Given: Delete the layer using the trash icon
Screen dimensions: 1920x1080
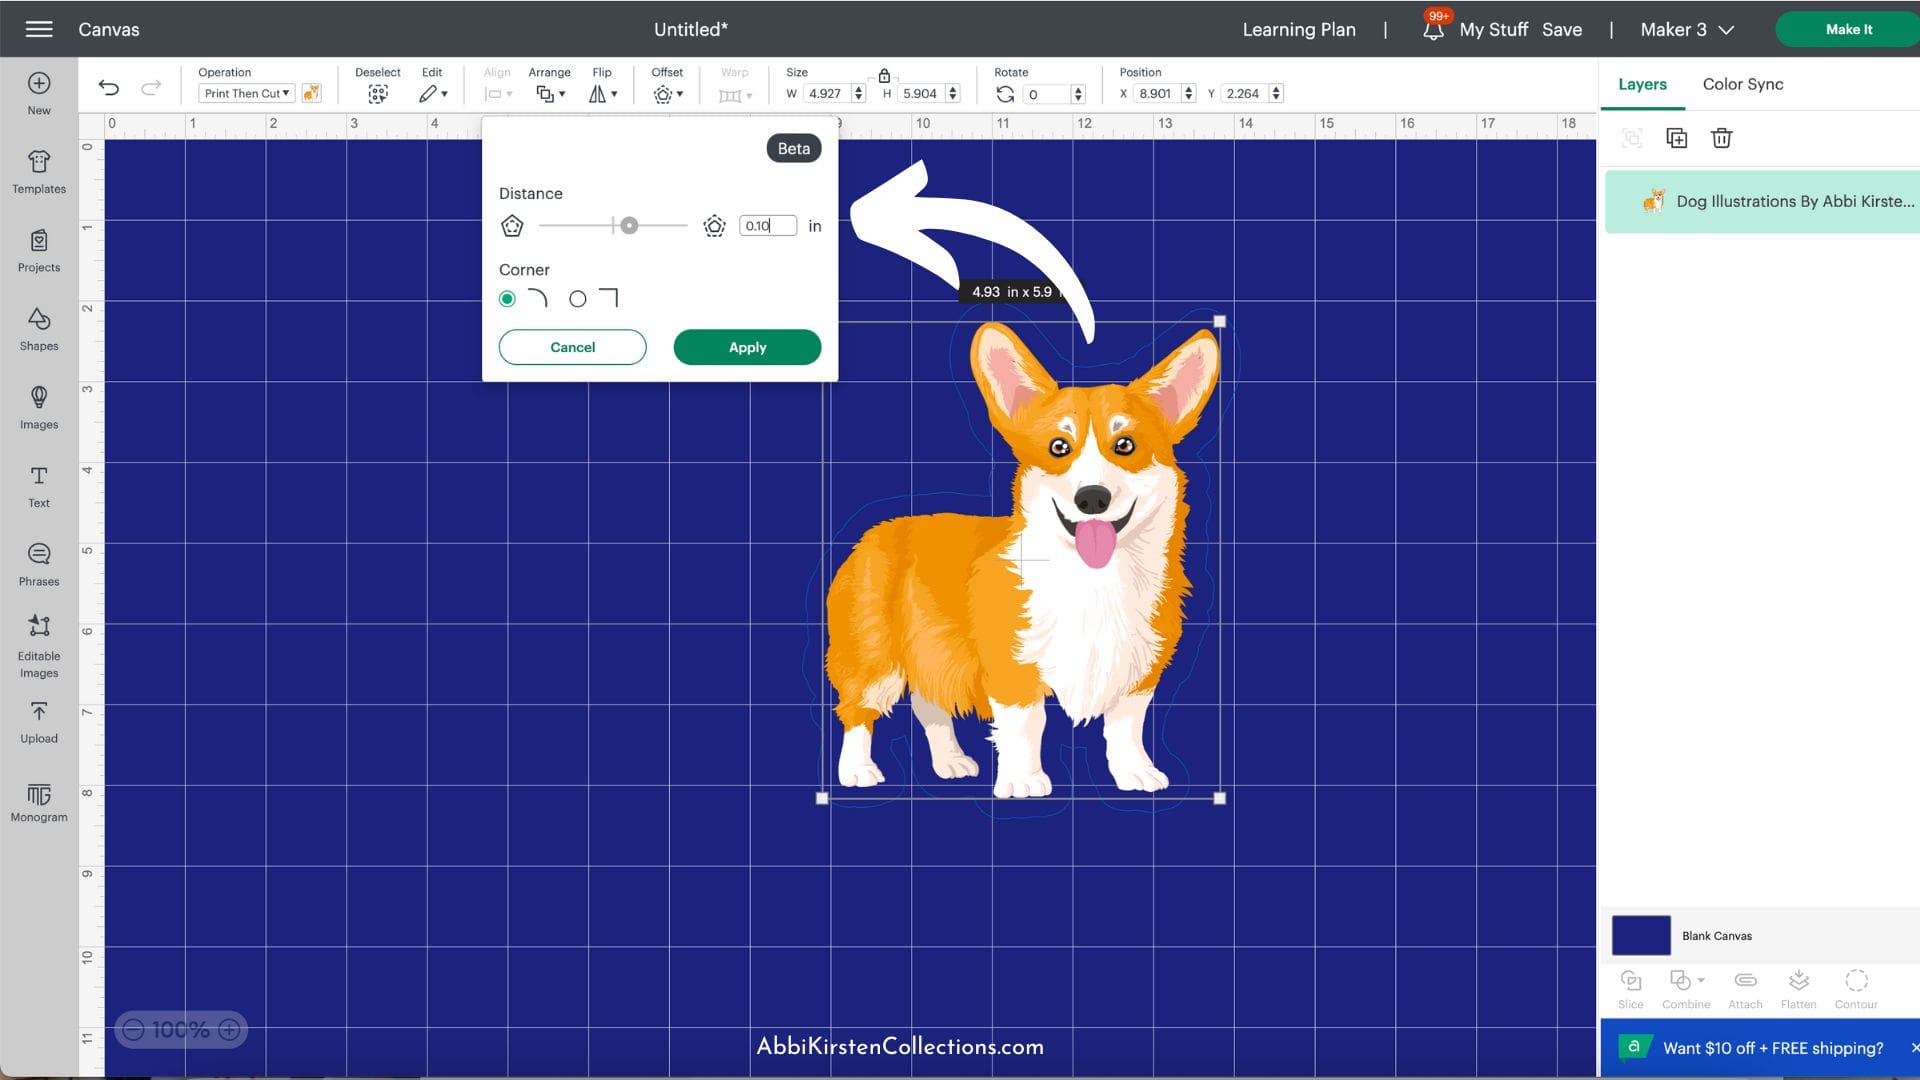Looking at the screenshot, I should [x=1721, y=138].
